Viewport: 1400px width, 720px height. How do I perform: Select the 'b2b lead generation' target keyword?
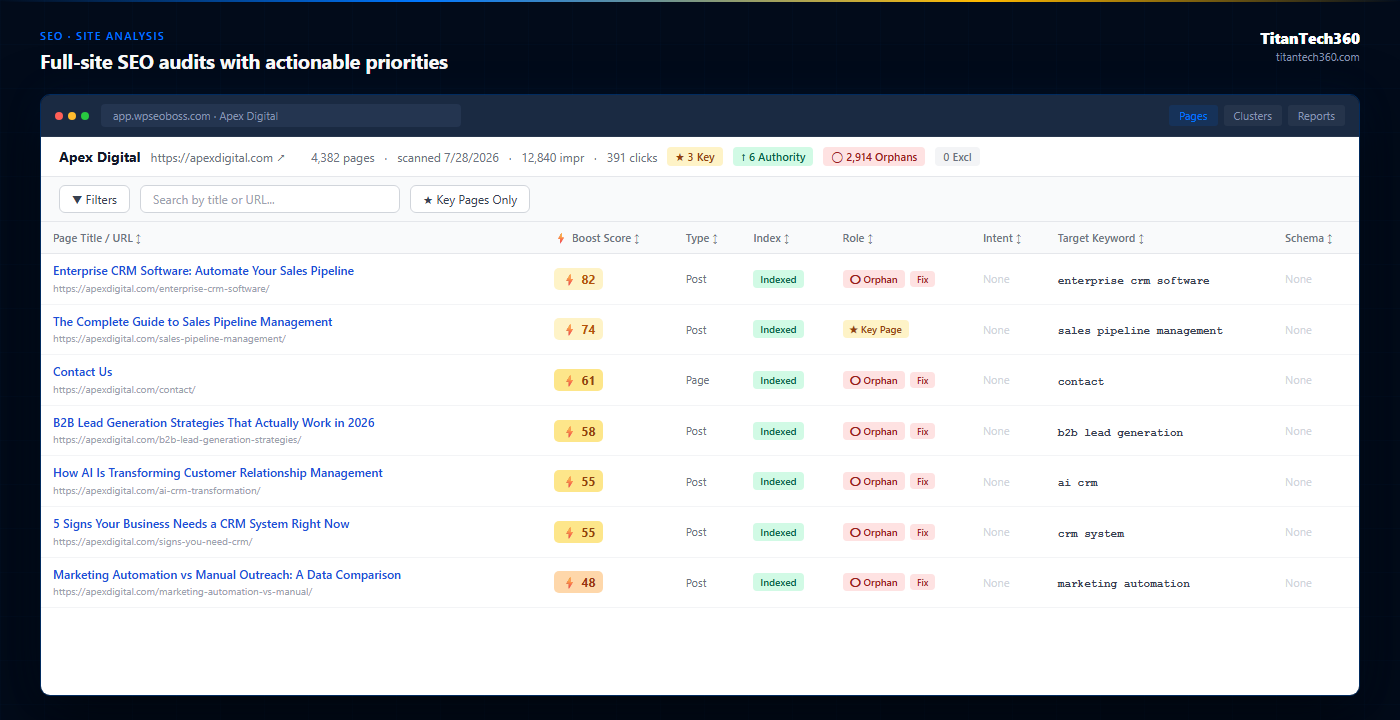pos(1120,433)
